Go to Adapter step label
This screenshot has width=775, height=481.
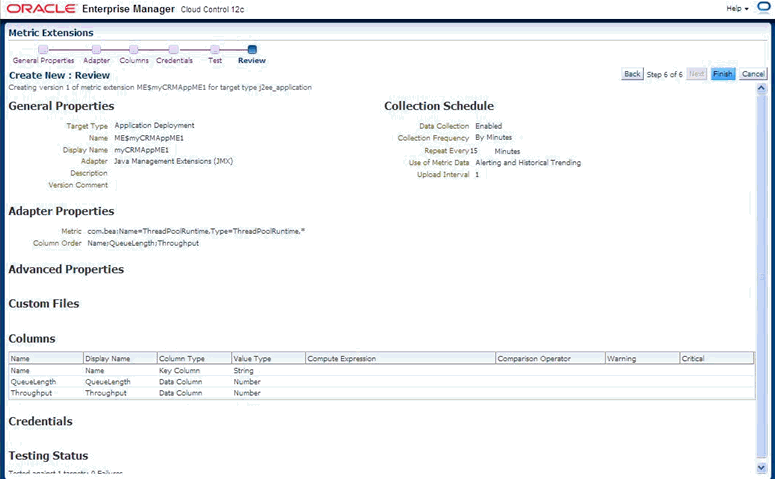pos(96,60)
